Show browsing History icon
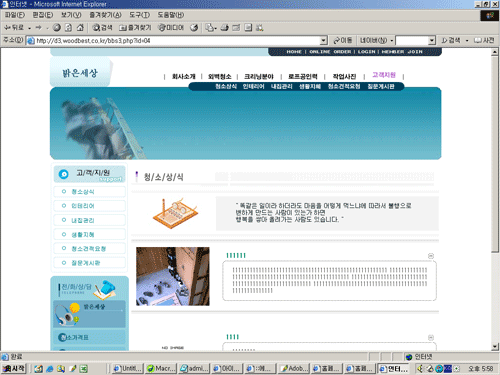 click(x=194, y=28)
